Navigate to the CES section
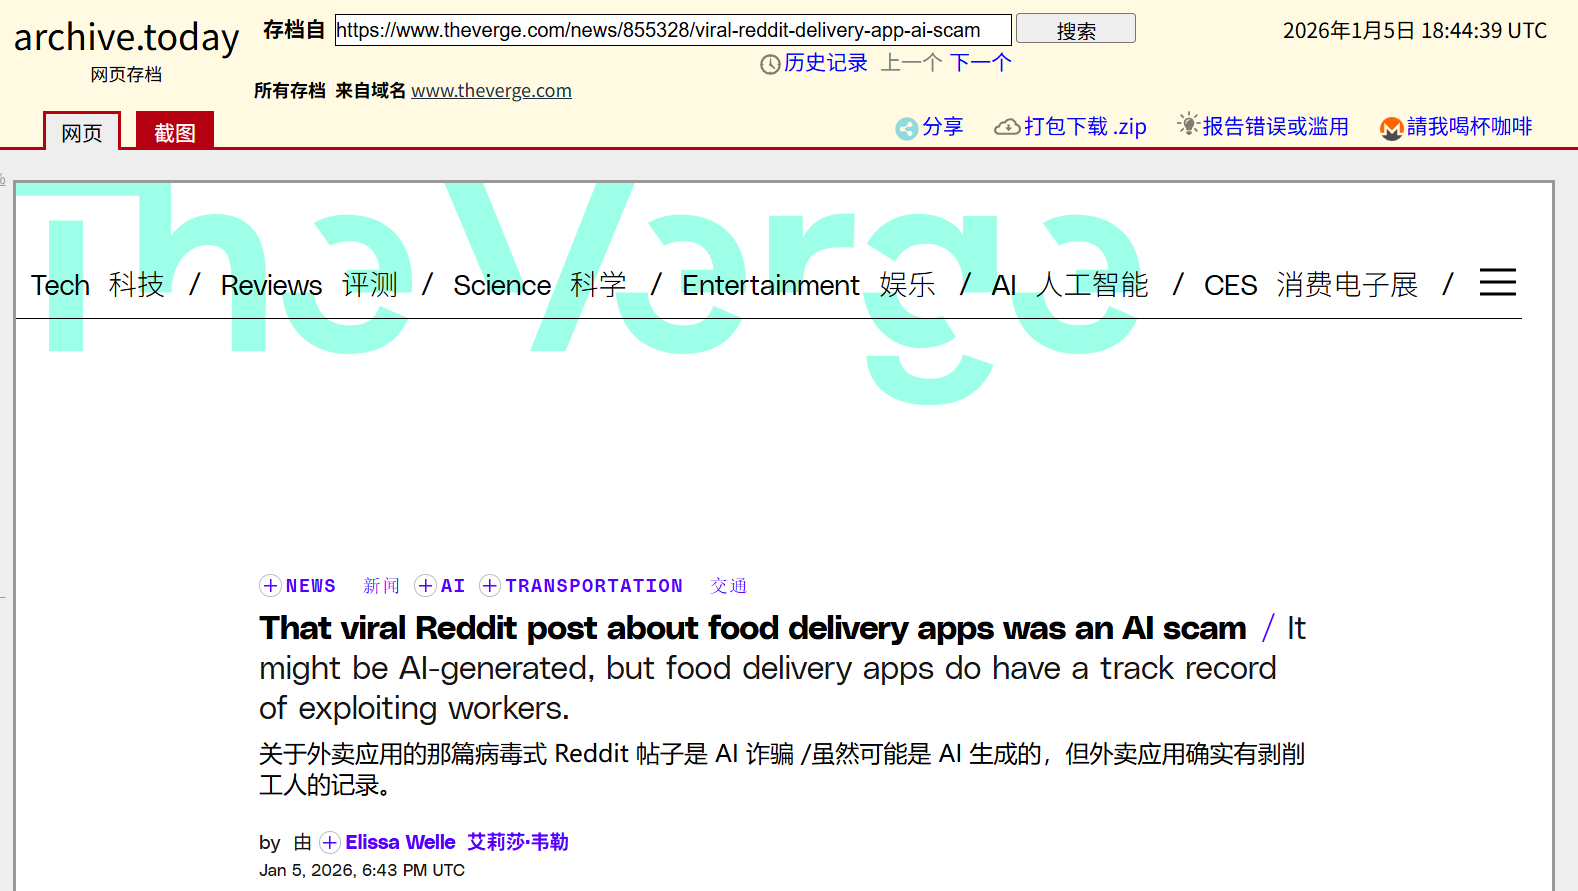This screenshot has width=1578, height=891. click(x=1230, y=285)
